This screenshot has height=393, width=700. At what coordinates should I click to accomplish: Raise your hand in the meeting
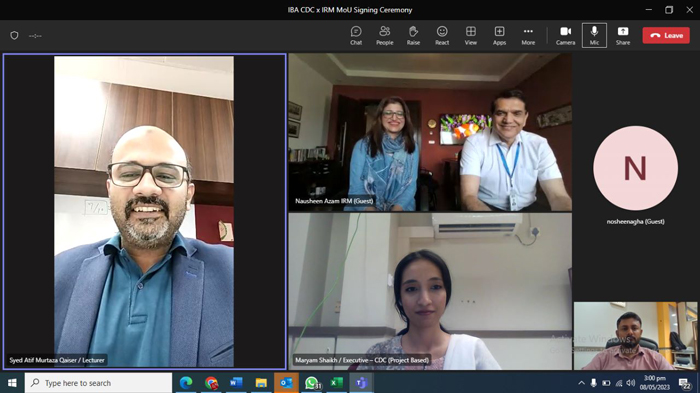[x=413, y=35]
